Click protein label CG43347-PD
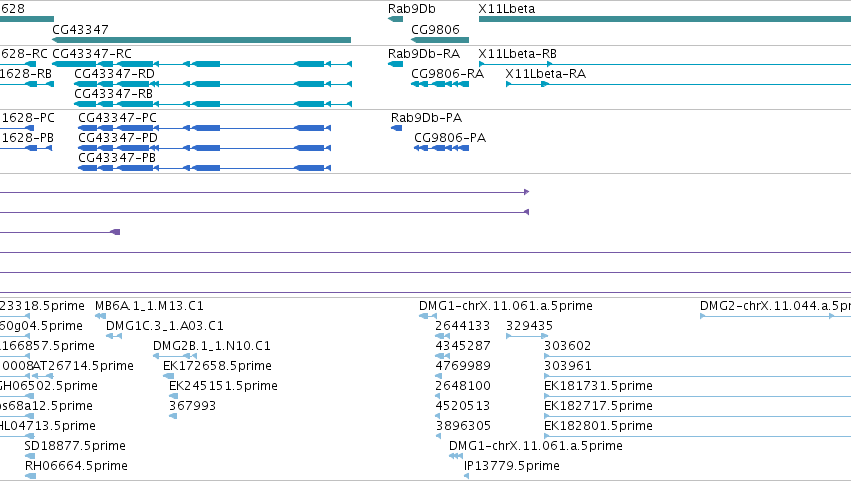 point(118,137)
